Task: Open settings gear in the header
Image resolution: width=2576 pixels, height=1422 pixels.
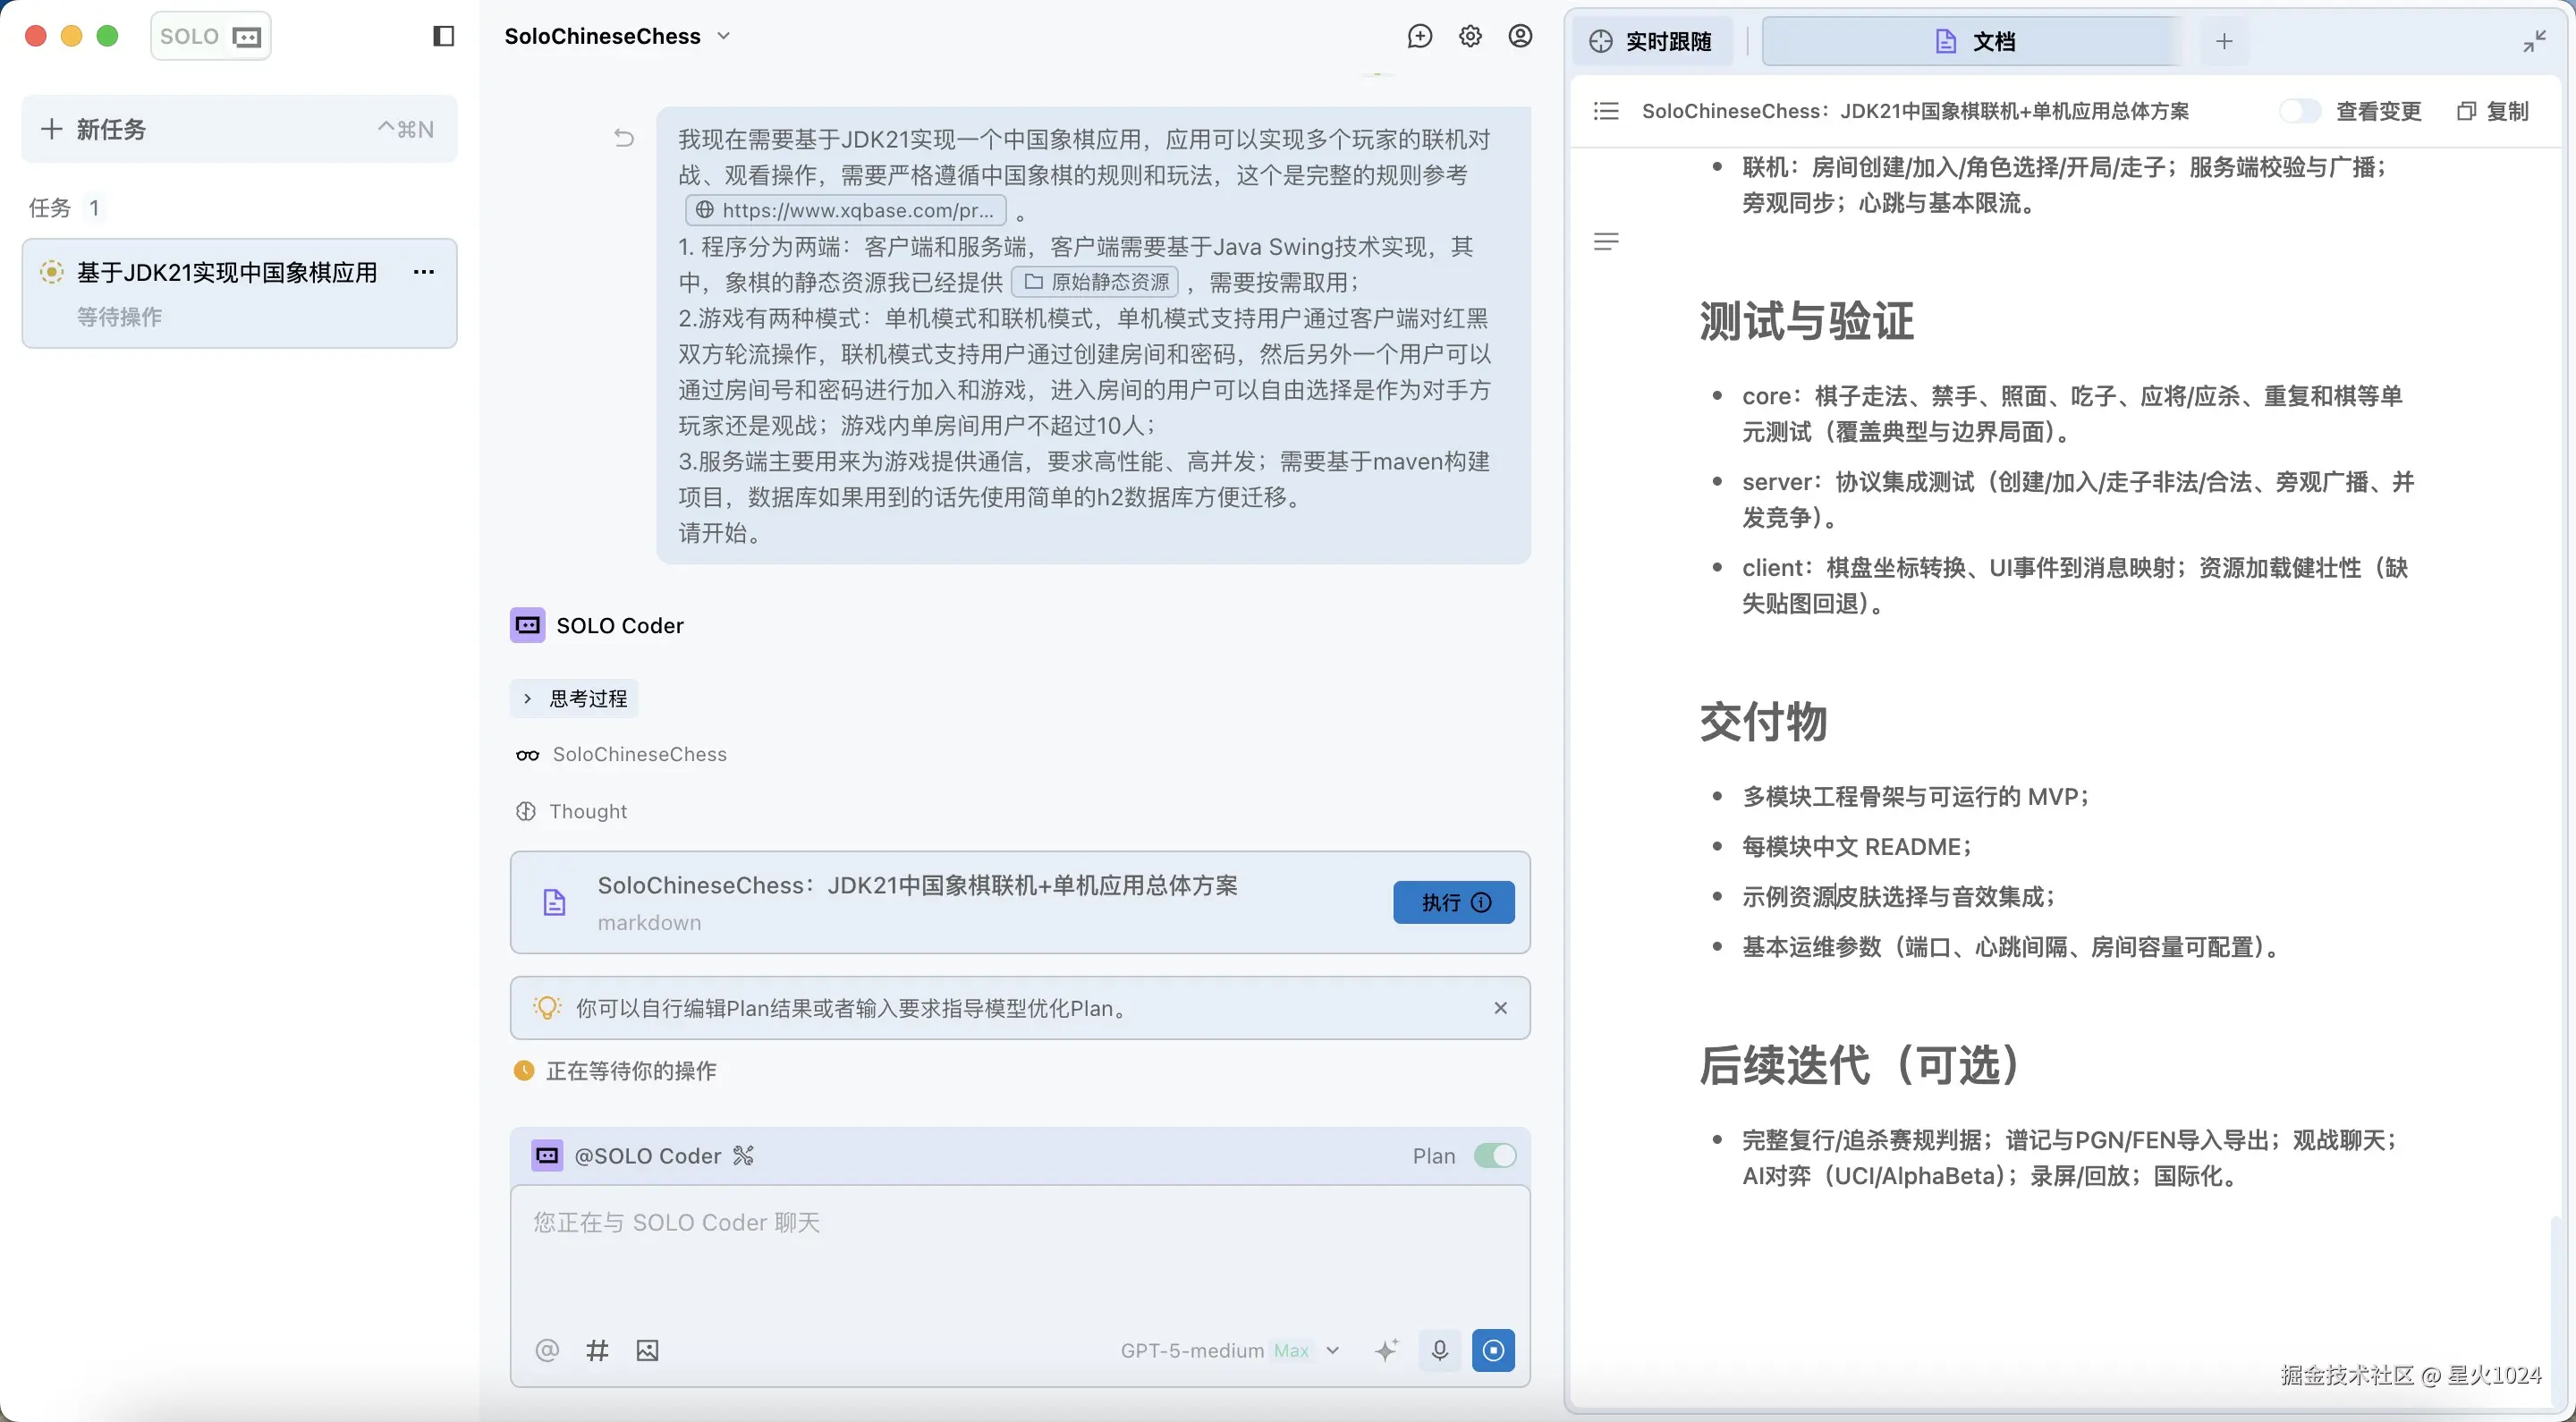Action: (1470, 37)
